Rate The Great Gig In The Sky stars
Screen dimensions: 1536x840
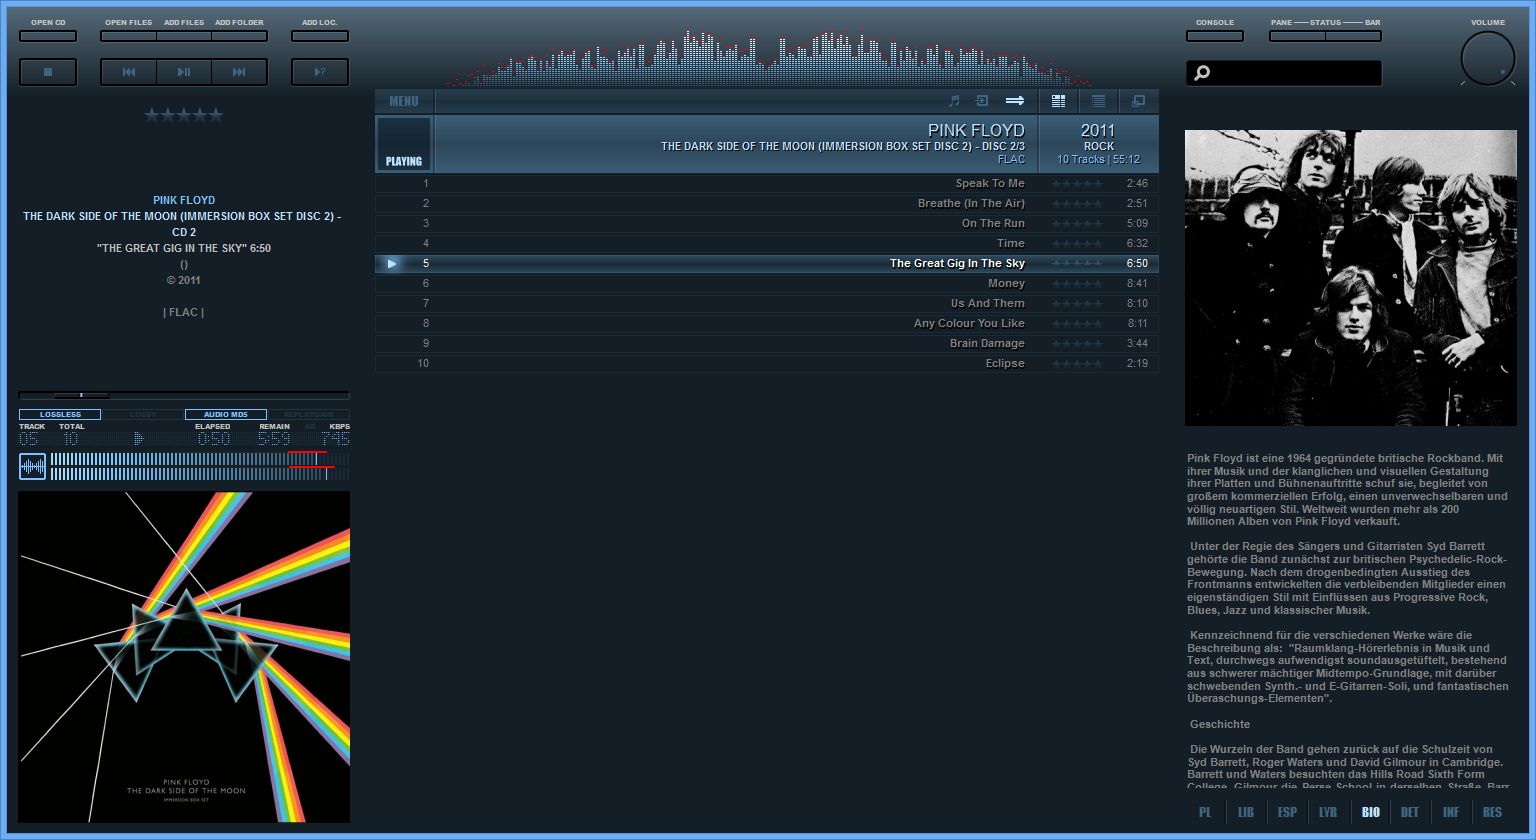click(x=1077, y=263)
